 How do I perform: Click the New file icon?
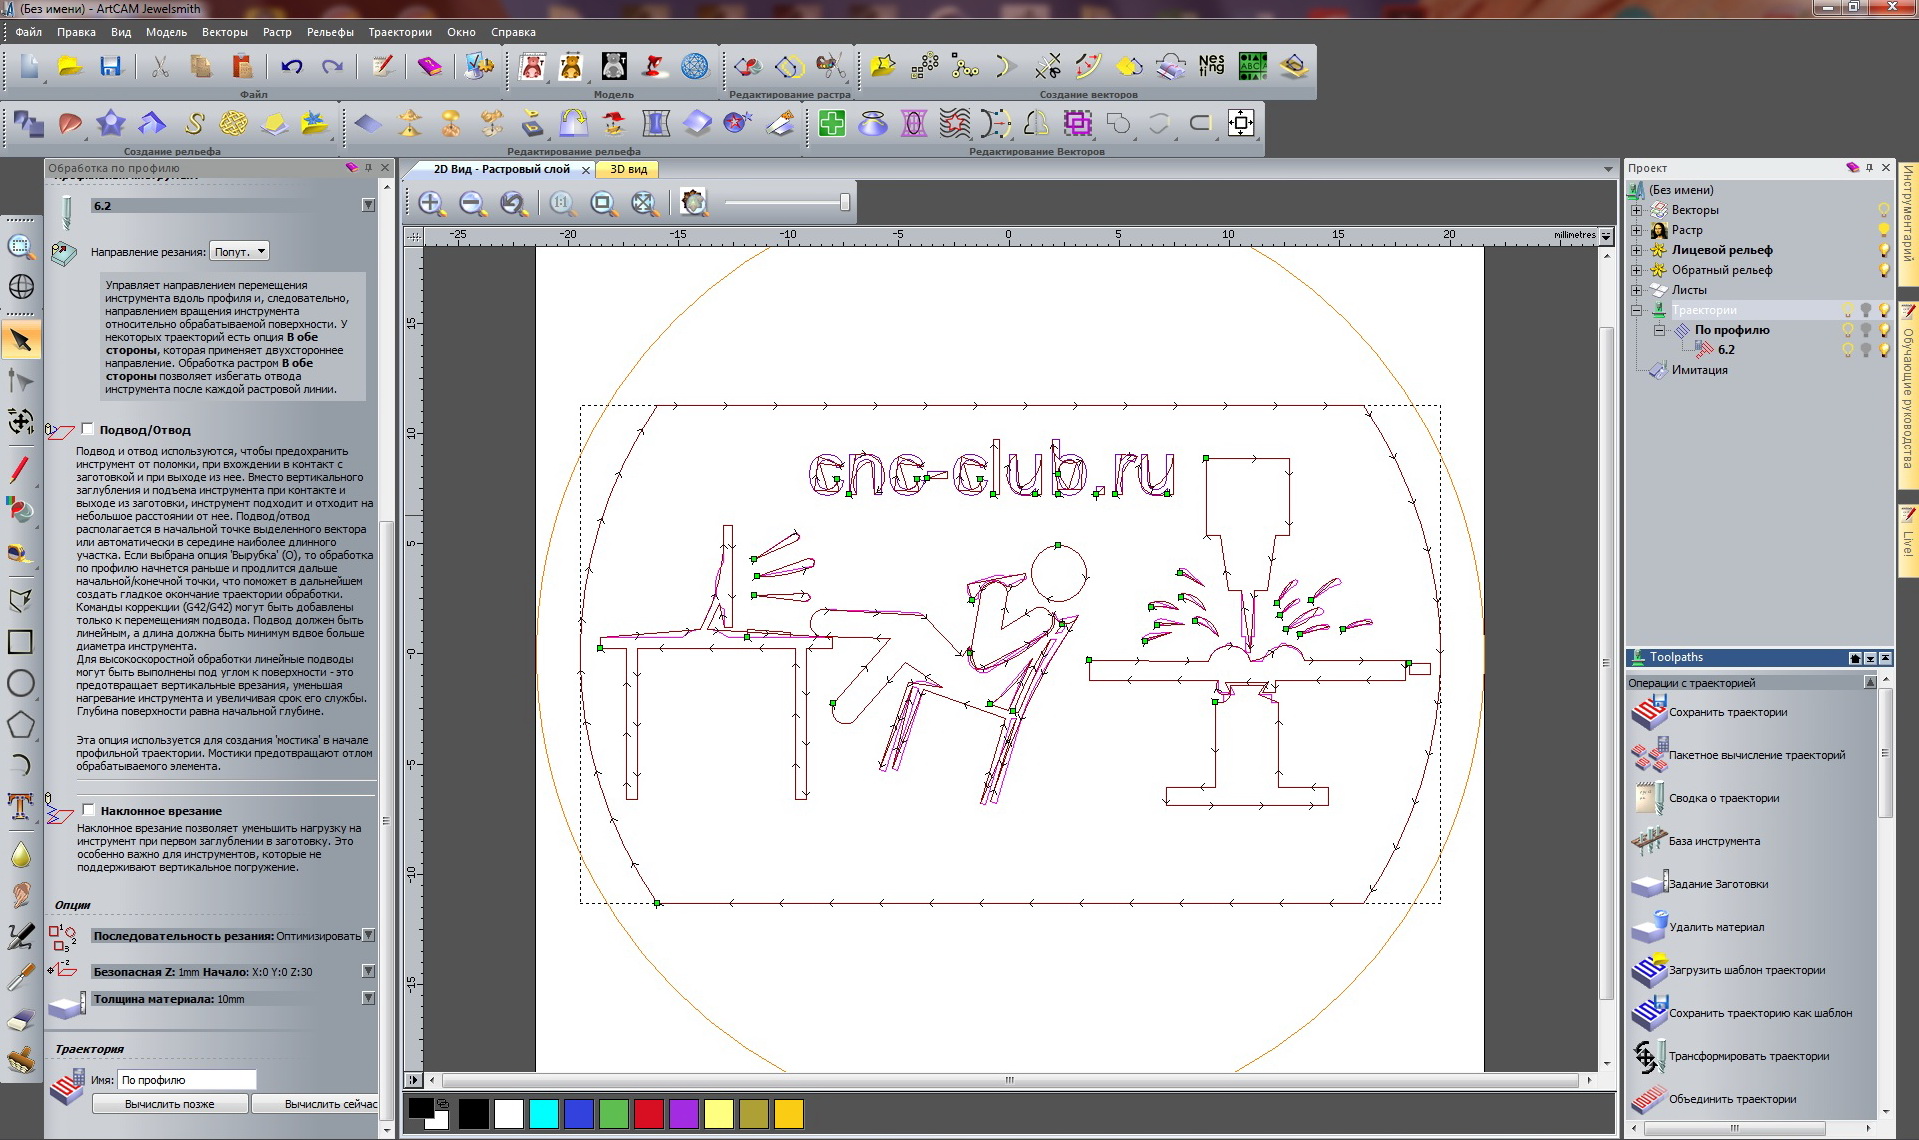[29, 67]
